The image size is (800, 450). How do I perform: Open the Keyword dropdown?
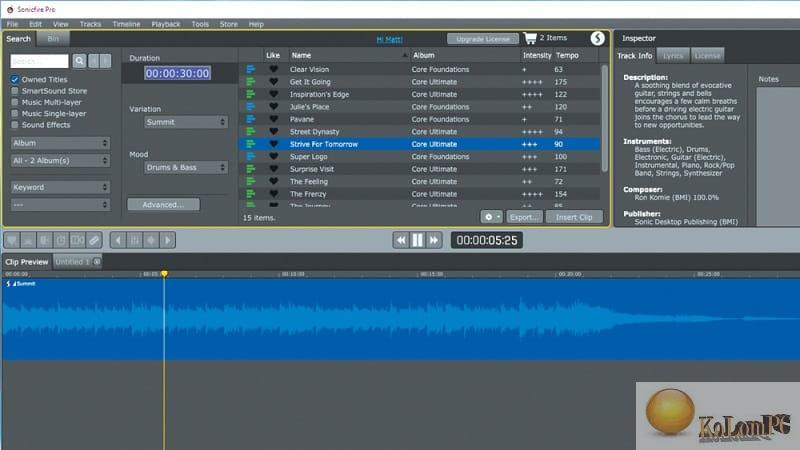pos(60,187)
